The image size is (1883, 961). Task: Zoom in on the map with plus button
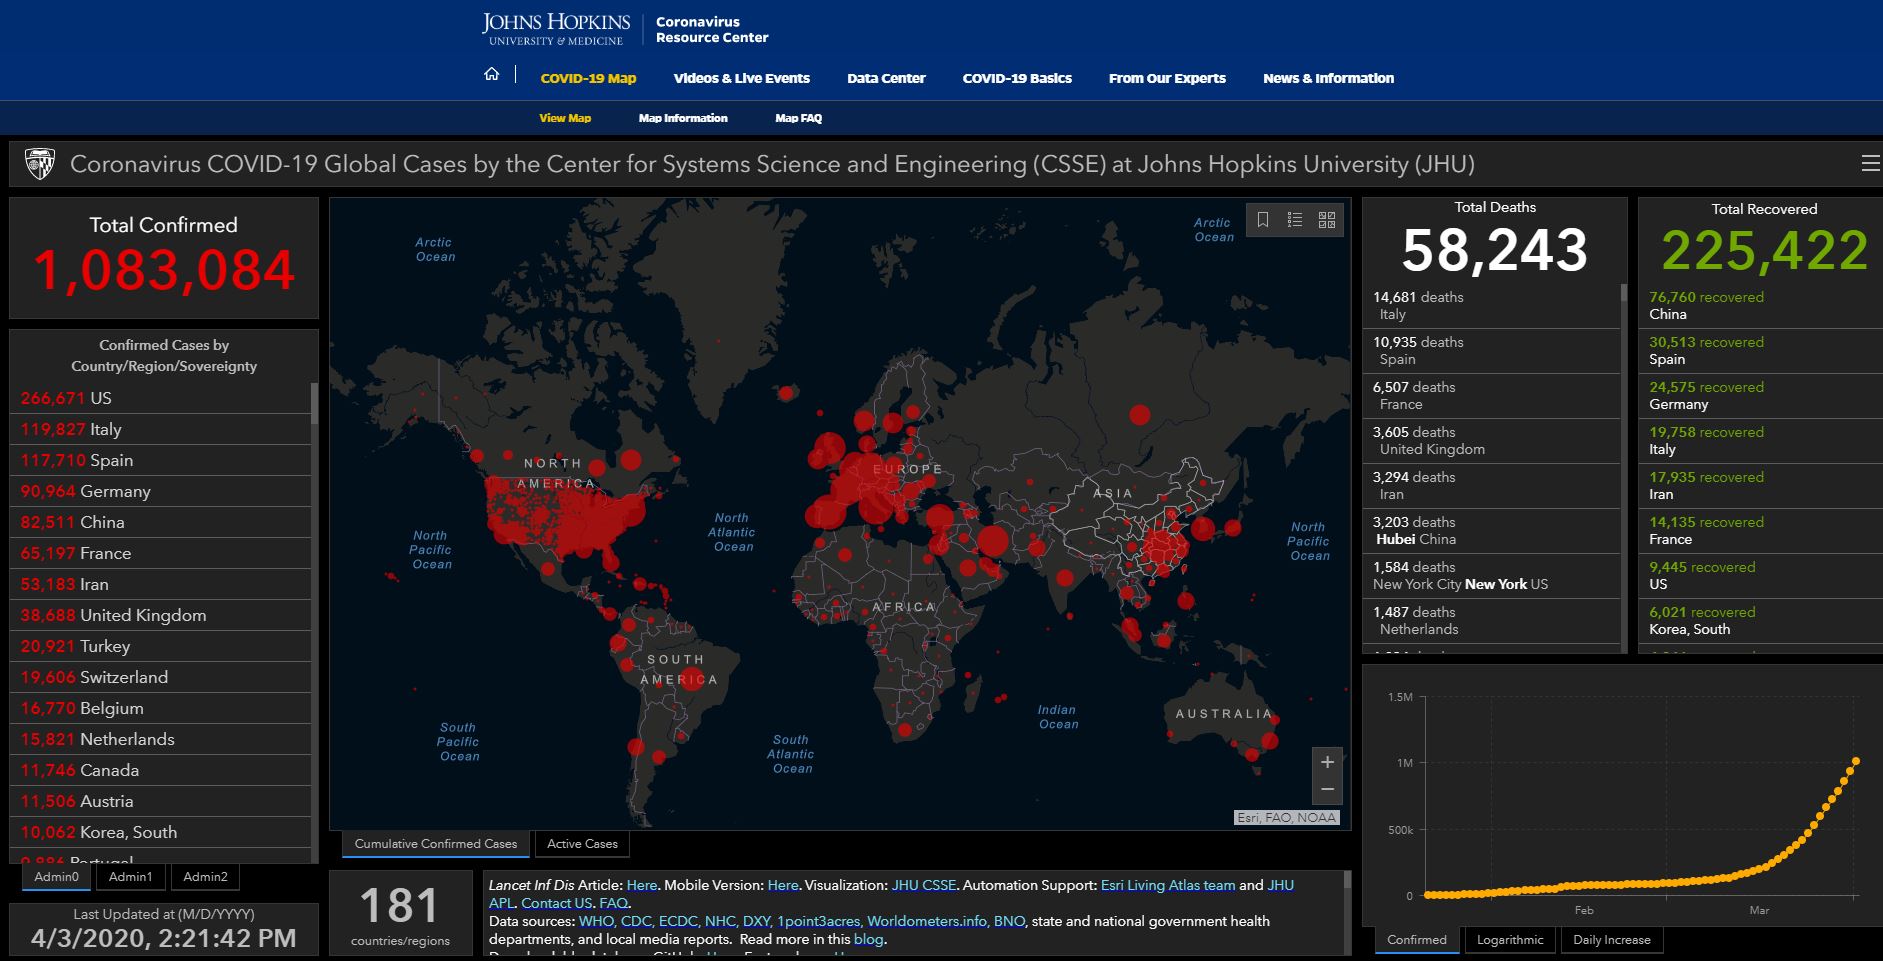1327,762
